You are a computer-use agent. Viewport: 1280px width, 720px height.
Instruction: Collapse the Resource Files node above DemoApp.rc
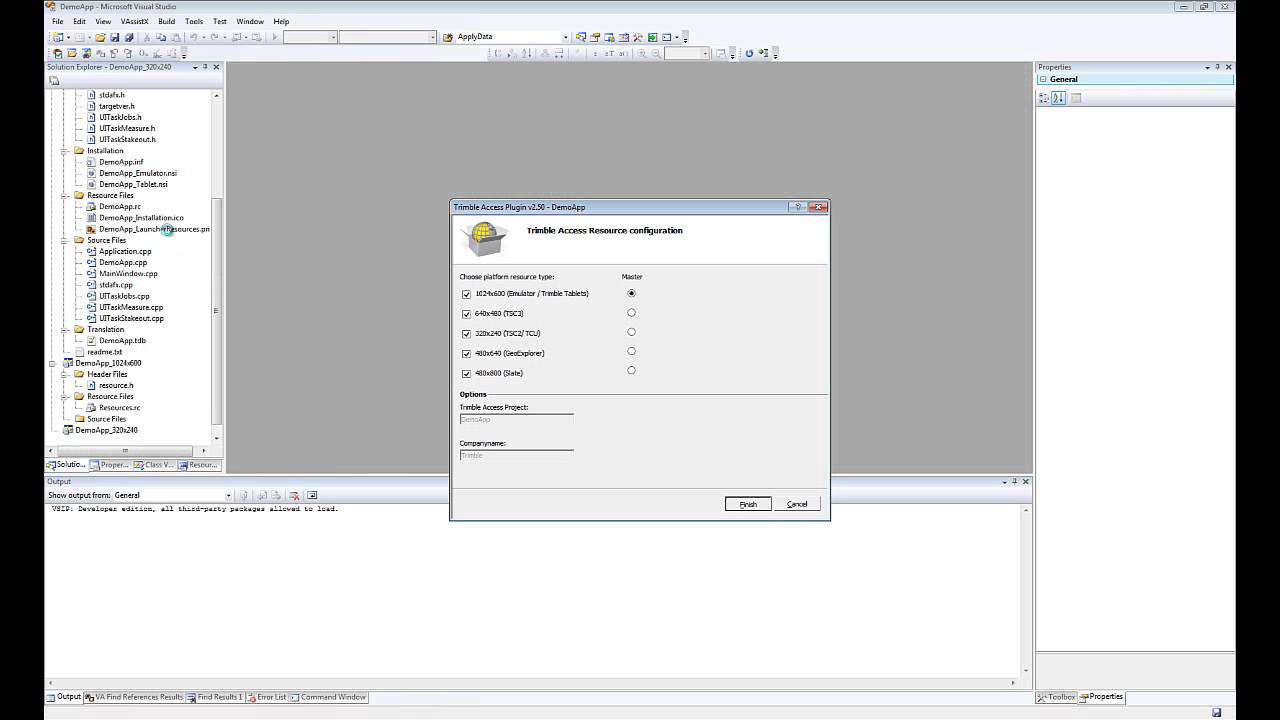65,195
